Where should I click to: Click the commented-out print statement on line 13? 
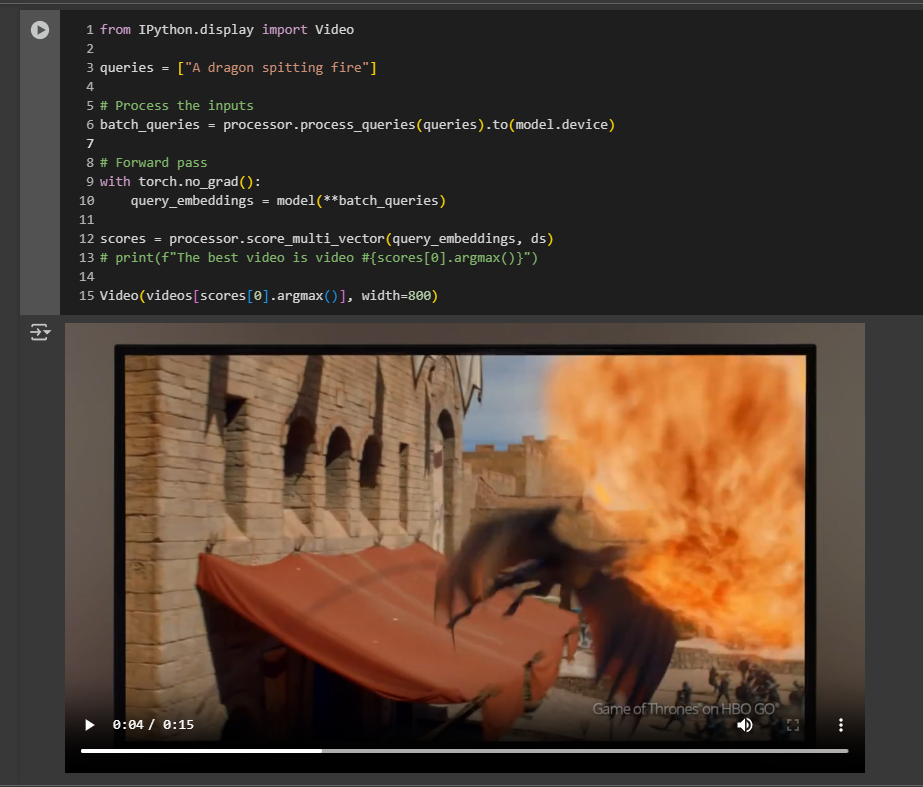tap(319, 257)
